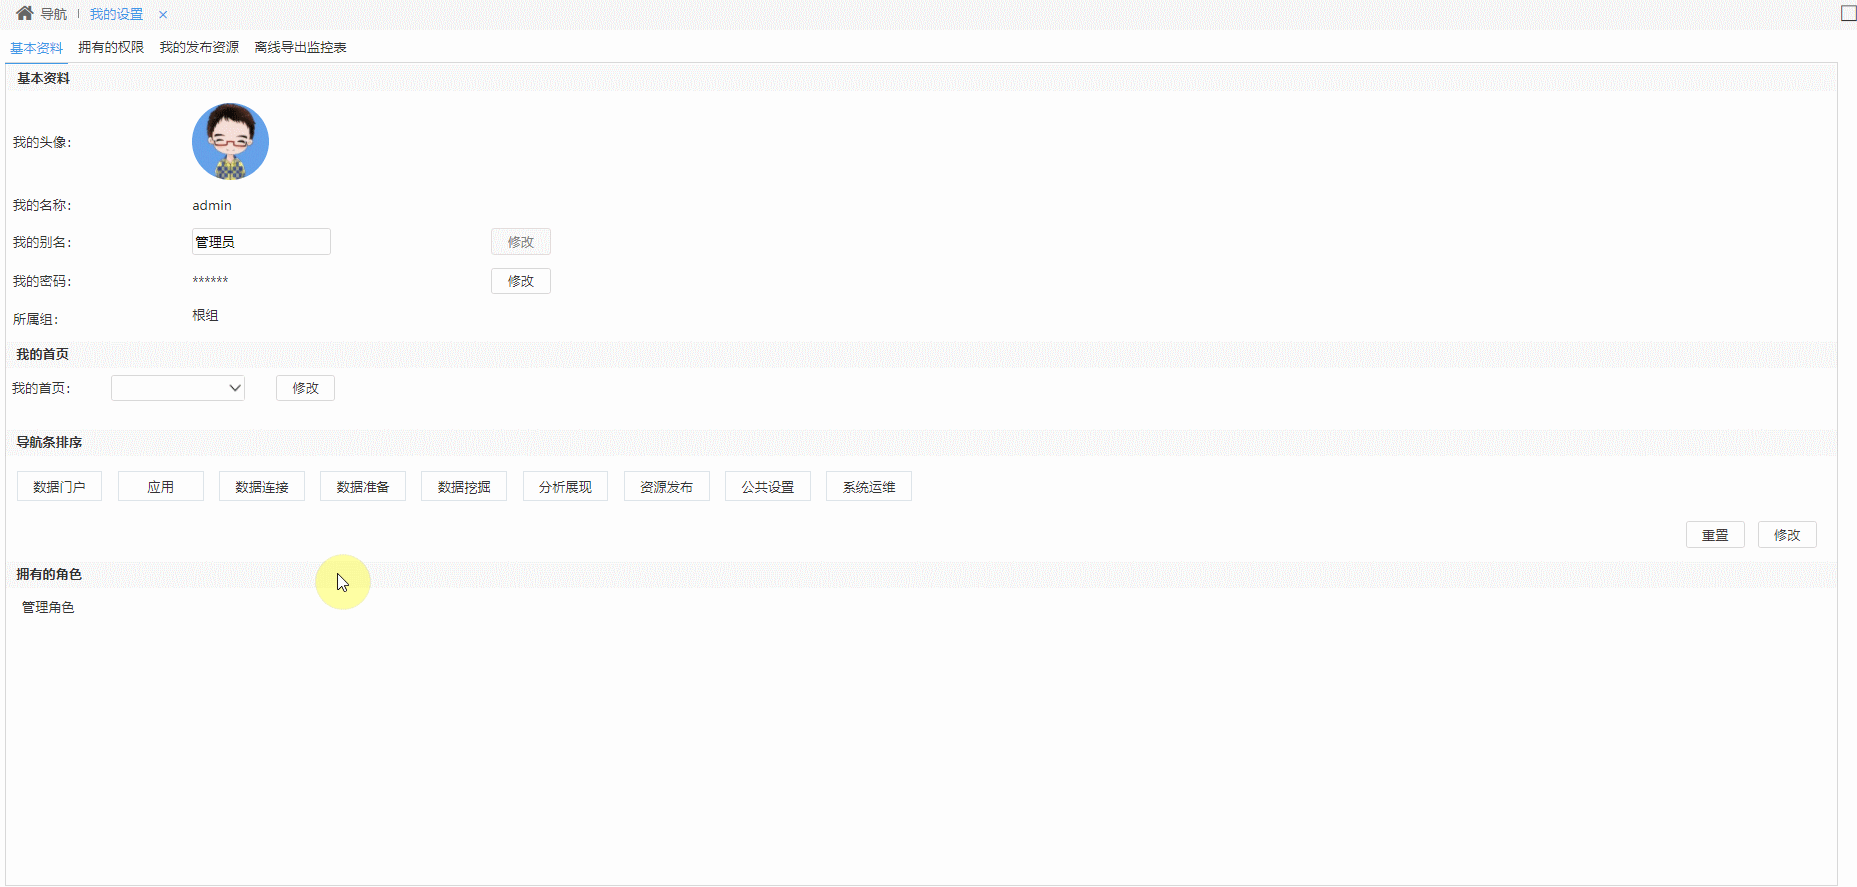The height and width of the screenshot is (887, 1857).
Task: Open the 导航 breadcrumb
Action: point(54,14)
